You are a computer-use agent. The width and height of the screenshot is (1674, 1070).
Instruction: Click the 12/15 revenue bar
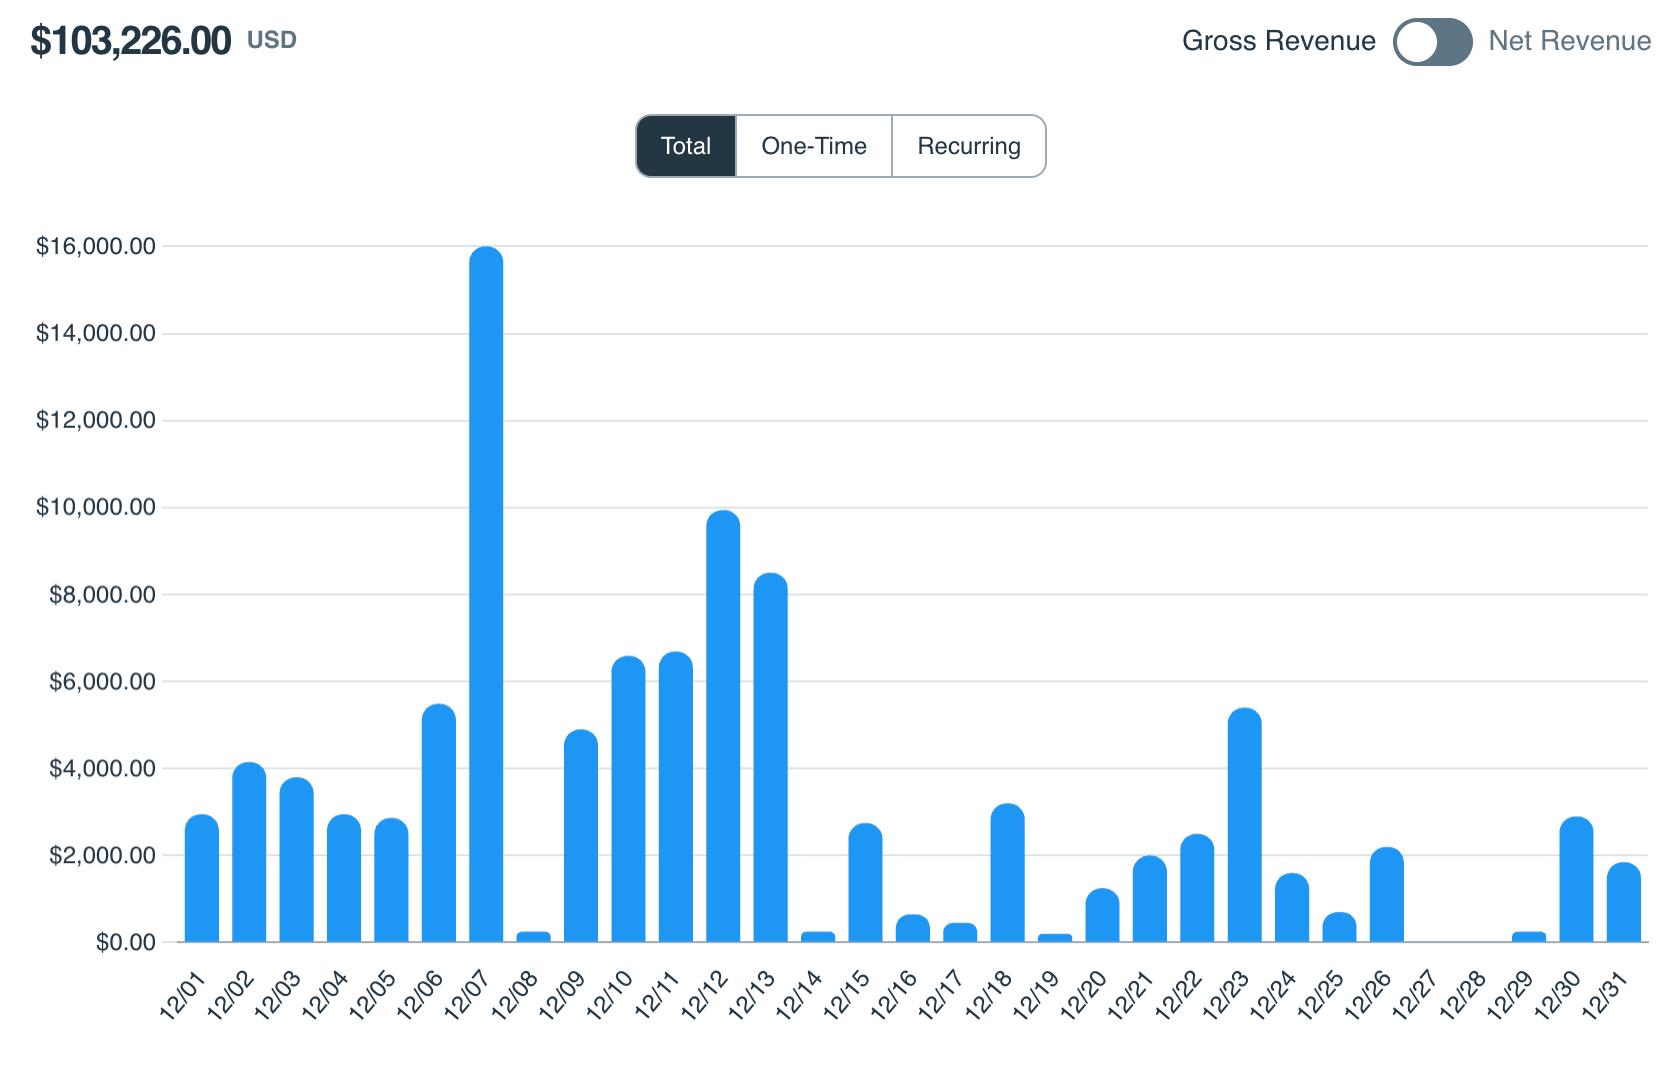(x=865, y=883)
